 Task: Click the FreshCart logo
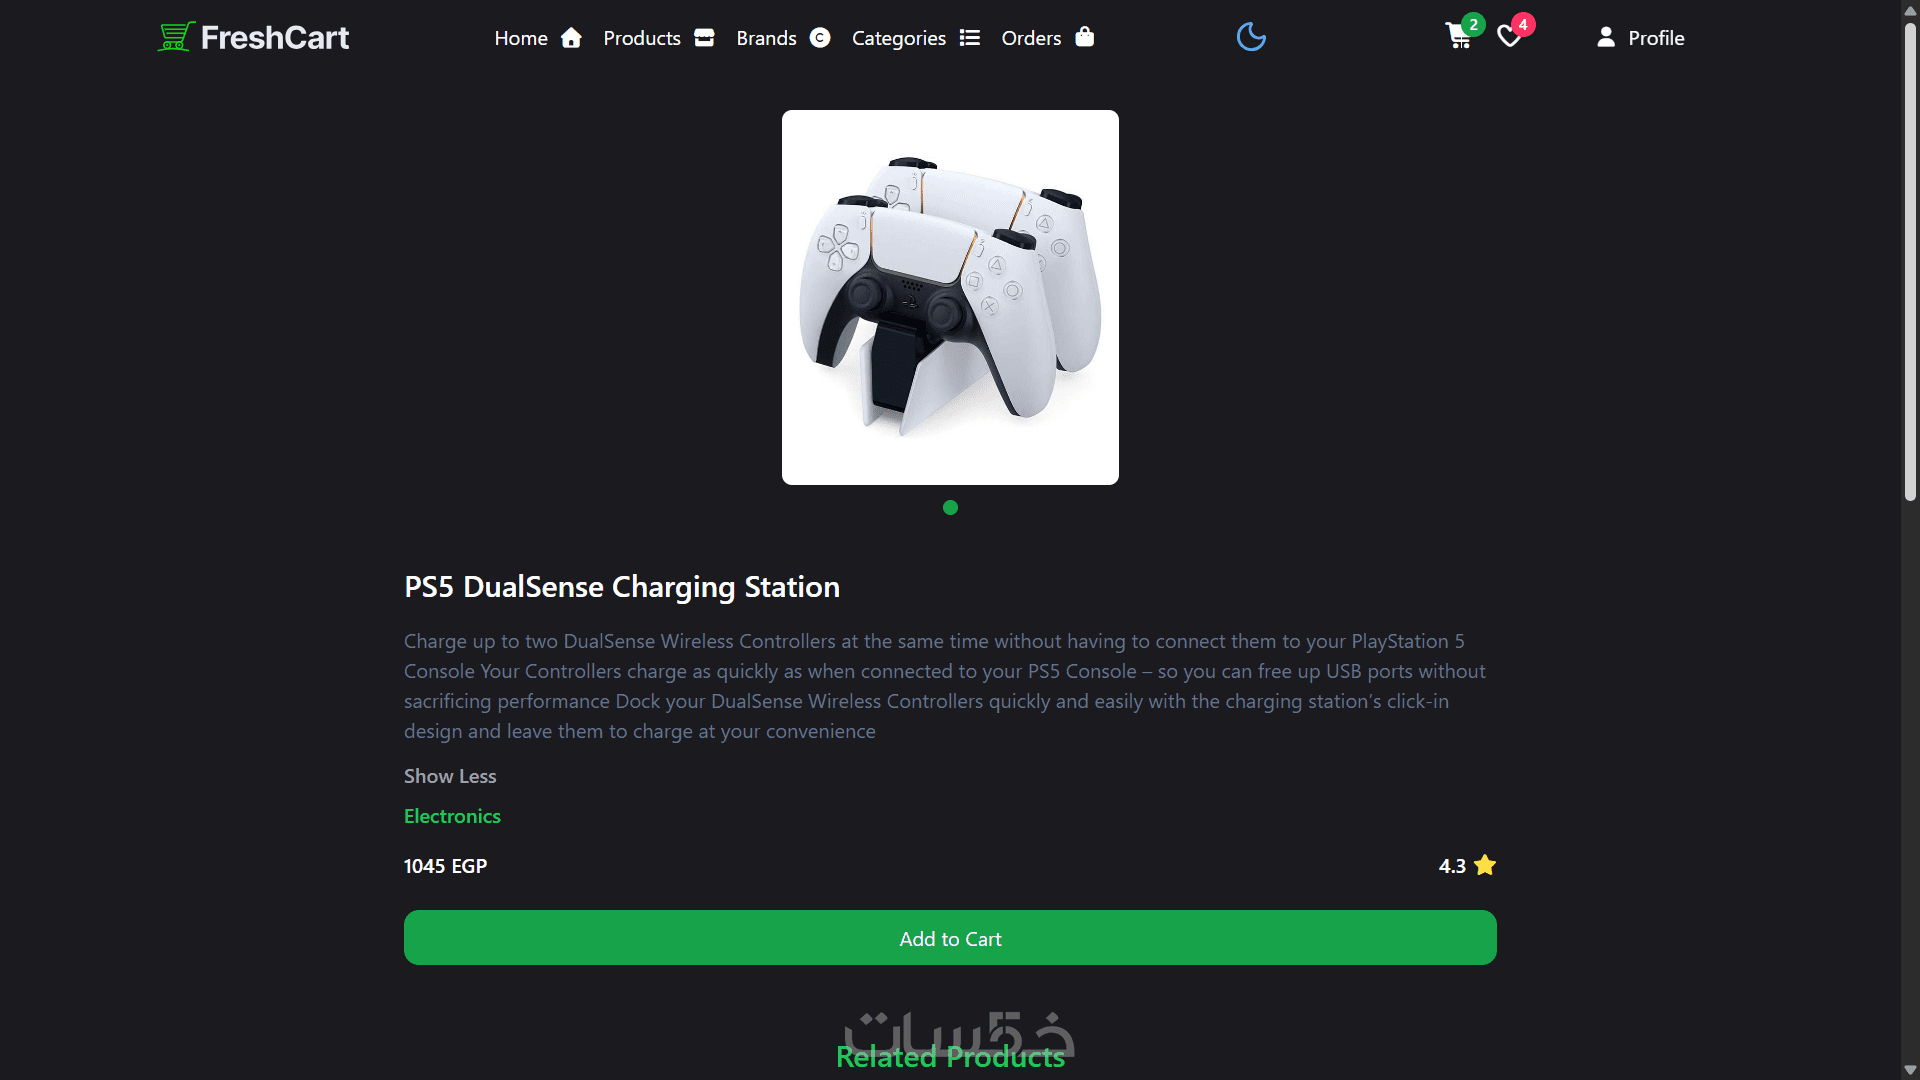(253, 37)
